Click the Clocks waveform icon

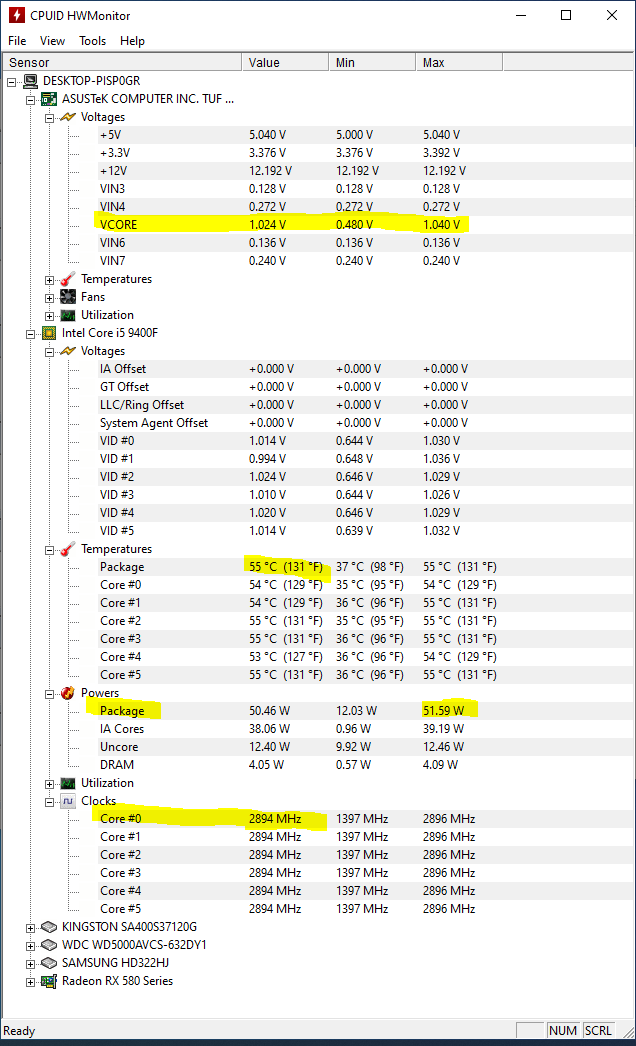point(68,801)
